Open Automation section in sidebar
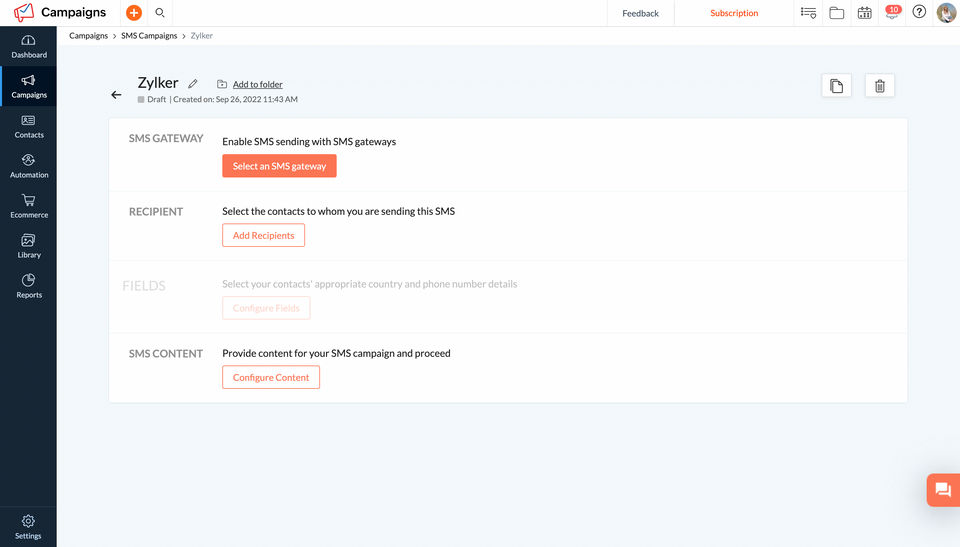This screenshot has width=960, height=547. [29, 166]
